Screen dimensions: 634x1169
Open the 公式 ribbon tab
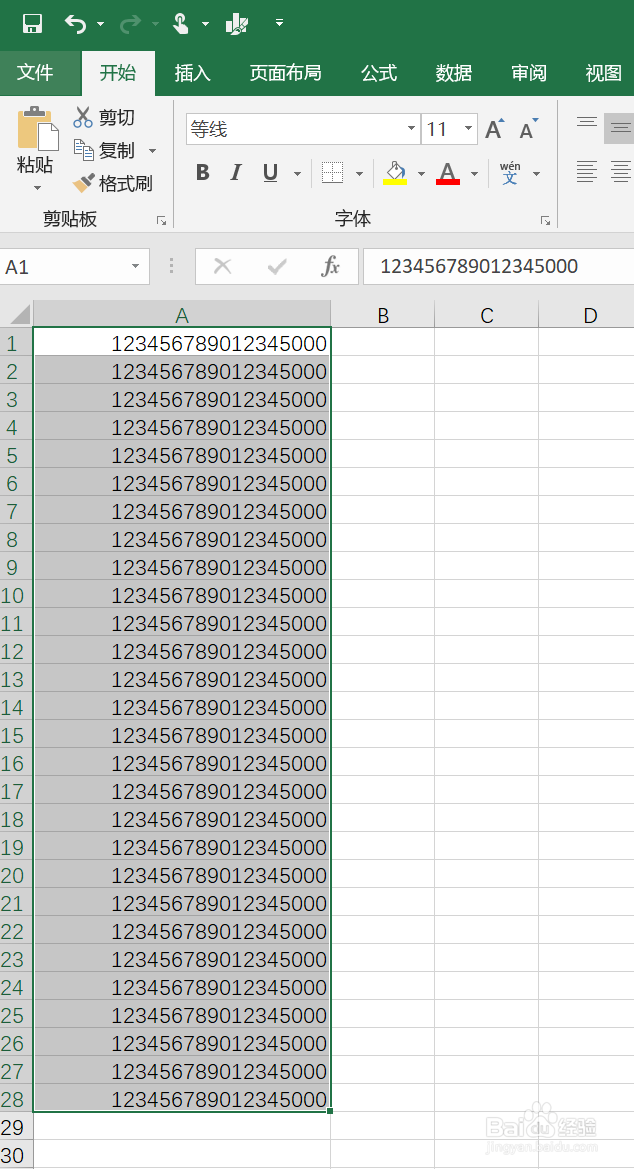pyautogui.click(x=379, y=72)
